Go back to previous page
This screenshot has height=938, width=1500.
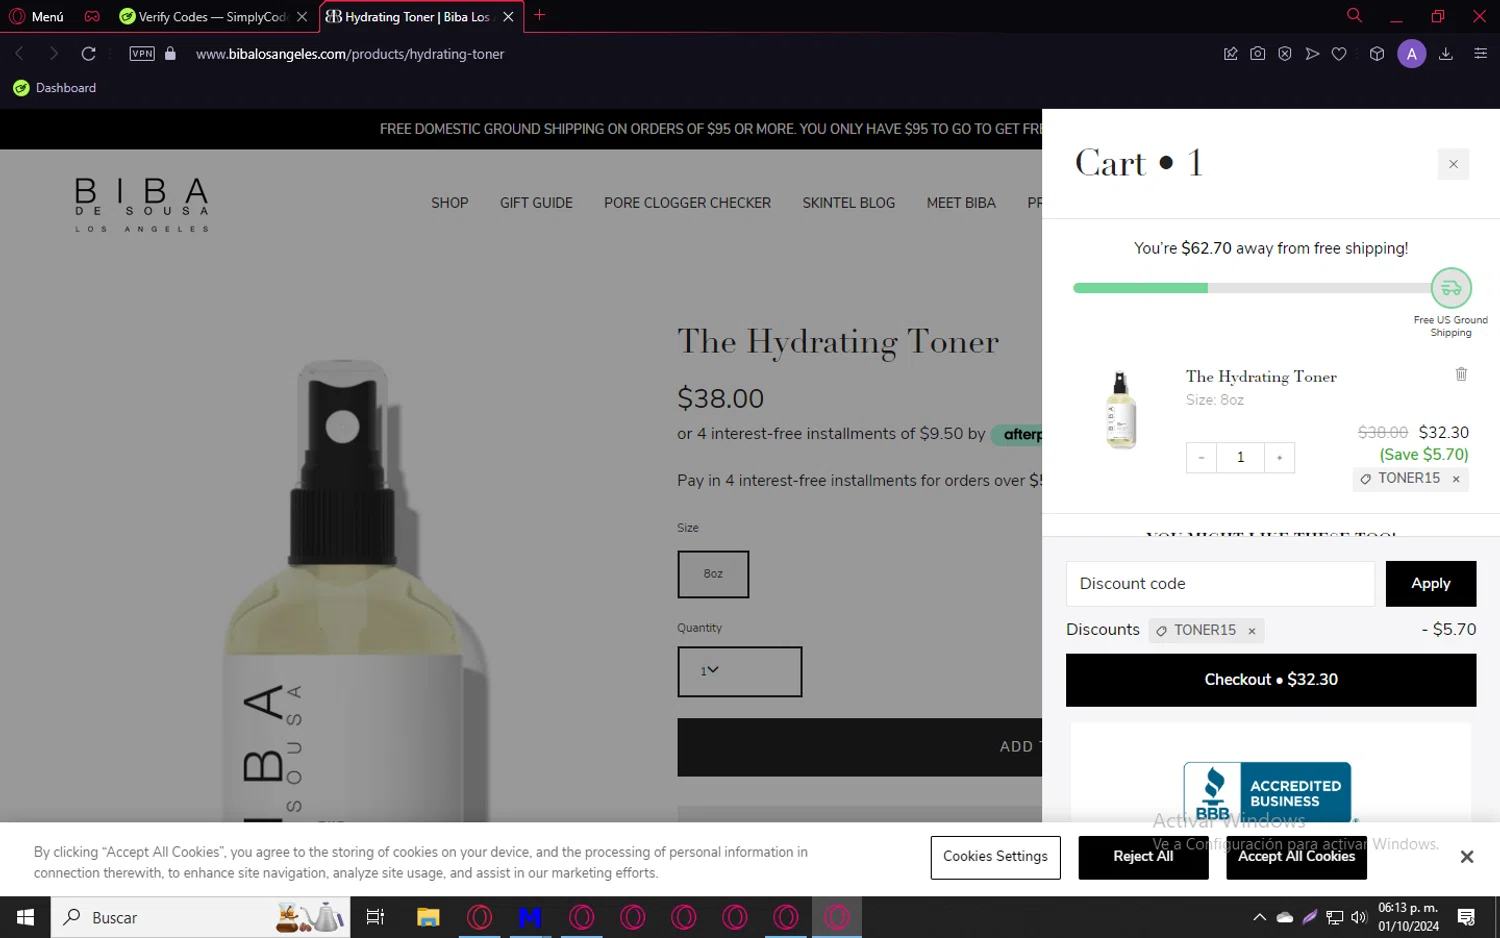(x=19, y=54)
